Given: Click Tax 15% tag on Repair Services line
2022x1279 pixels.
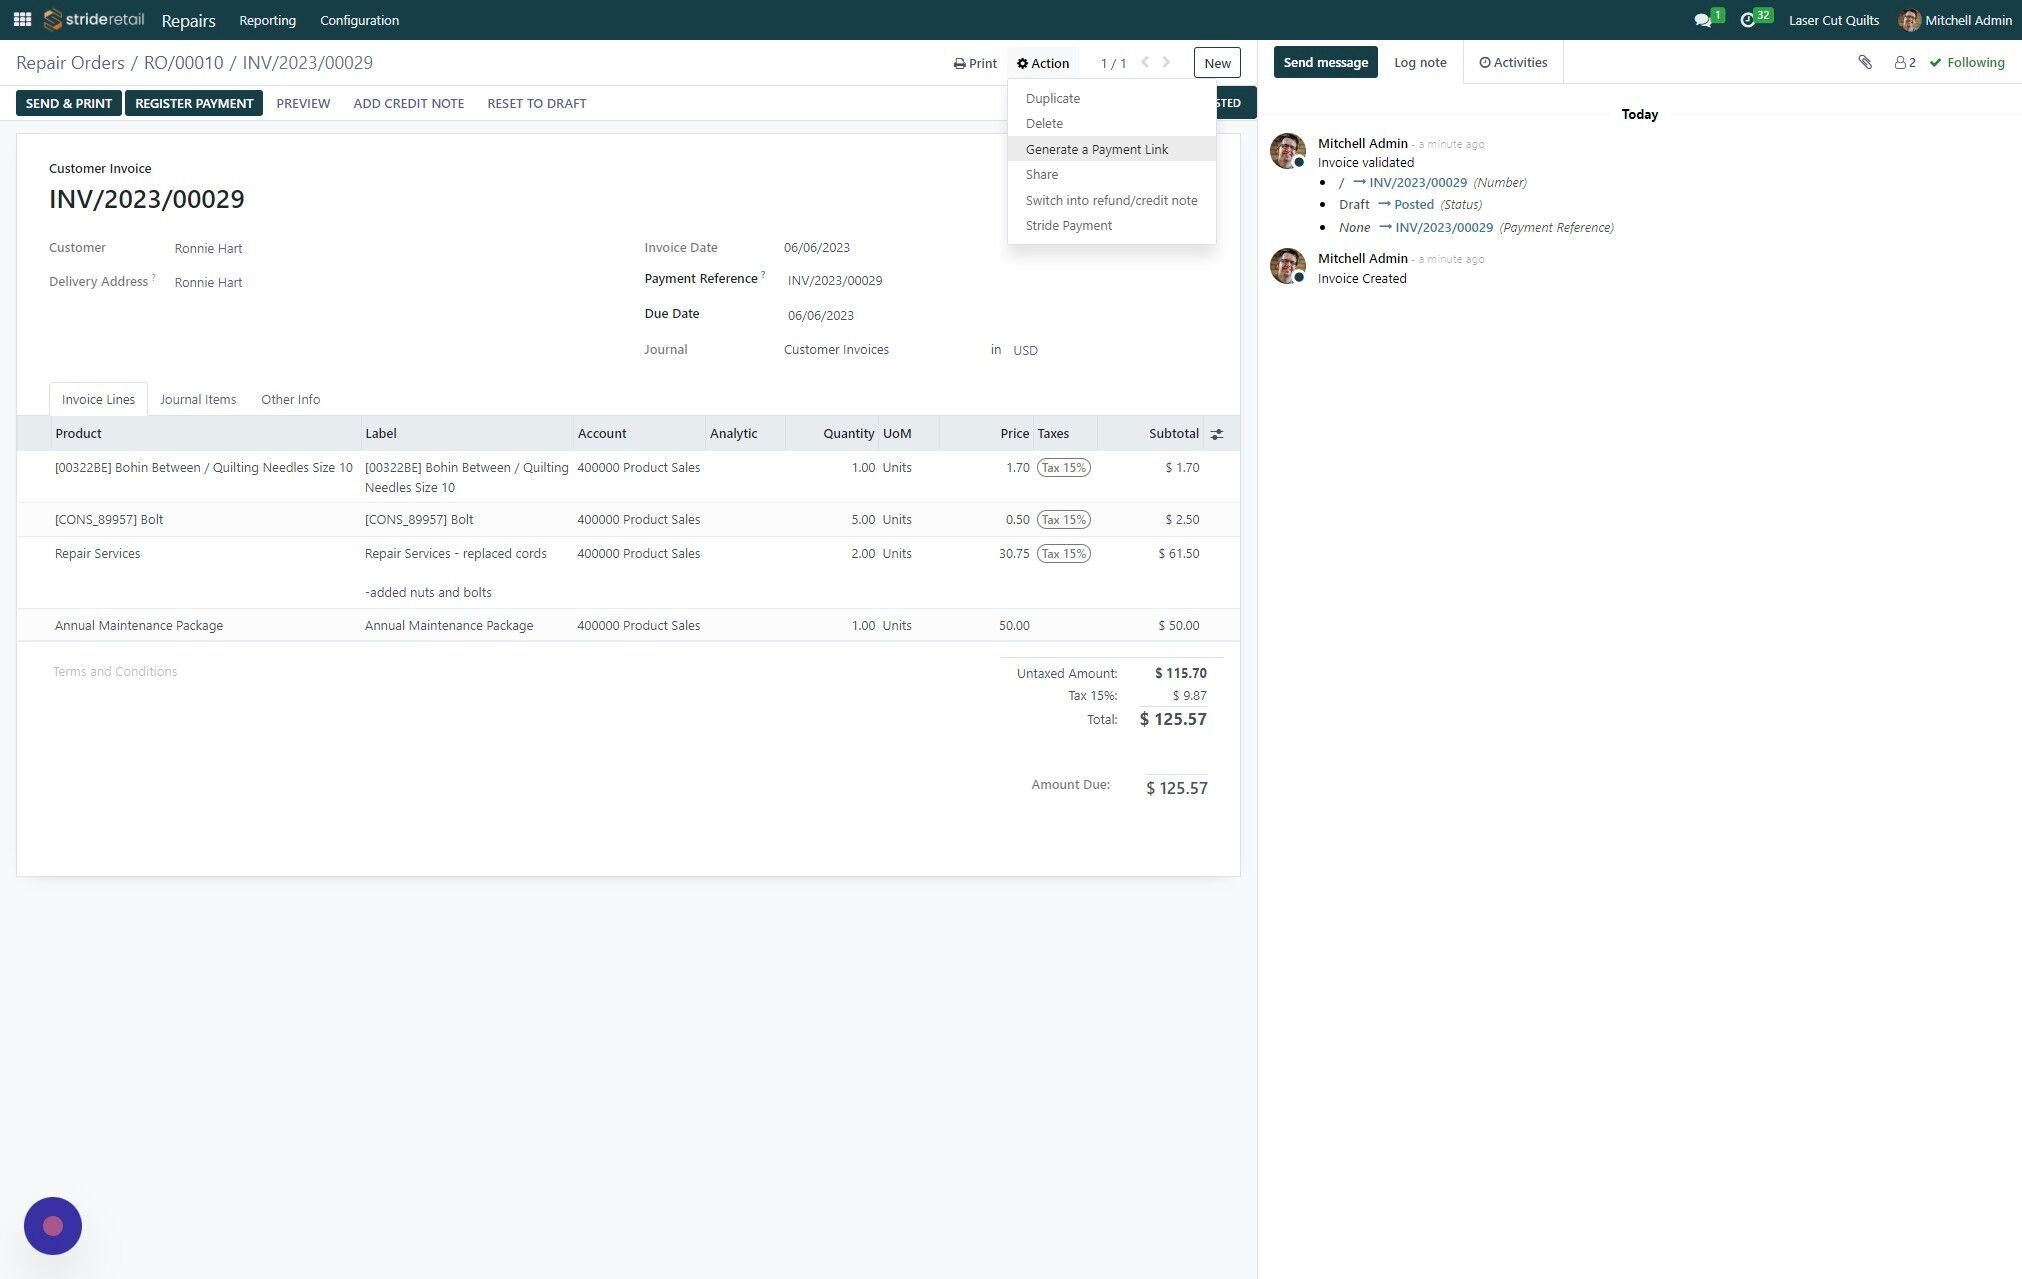Looking at the screenshot, I should coord(1063,553).
